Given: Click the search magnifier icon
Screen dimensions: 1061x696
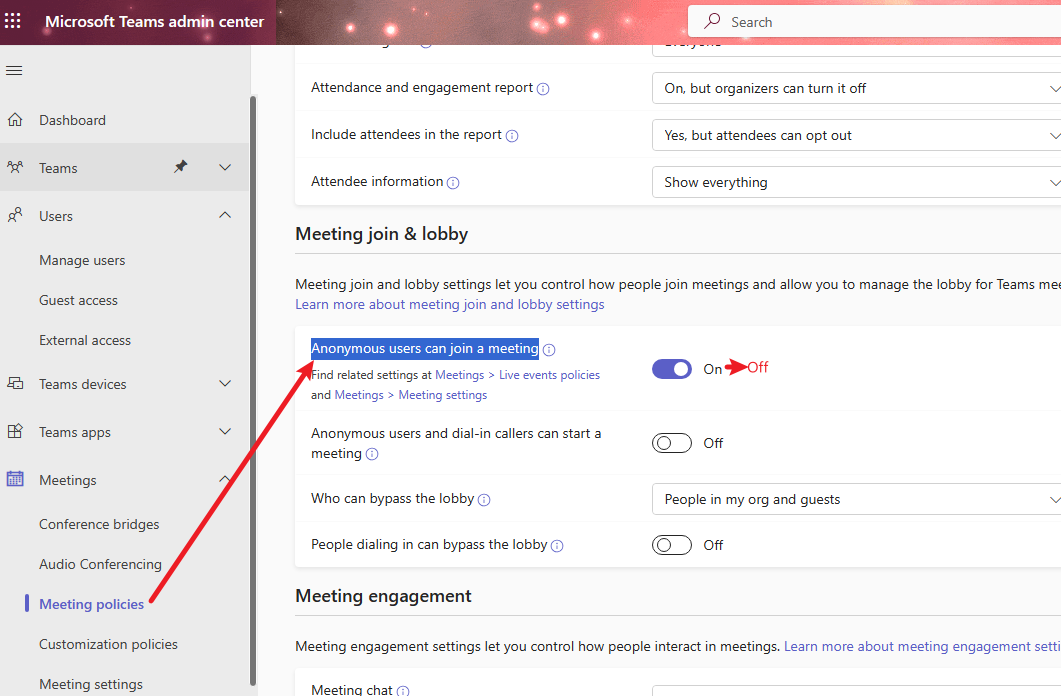Looking at the screenshot, I should click(x=712, y=21).
